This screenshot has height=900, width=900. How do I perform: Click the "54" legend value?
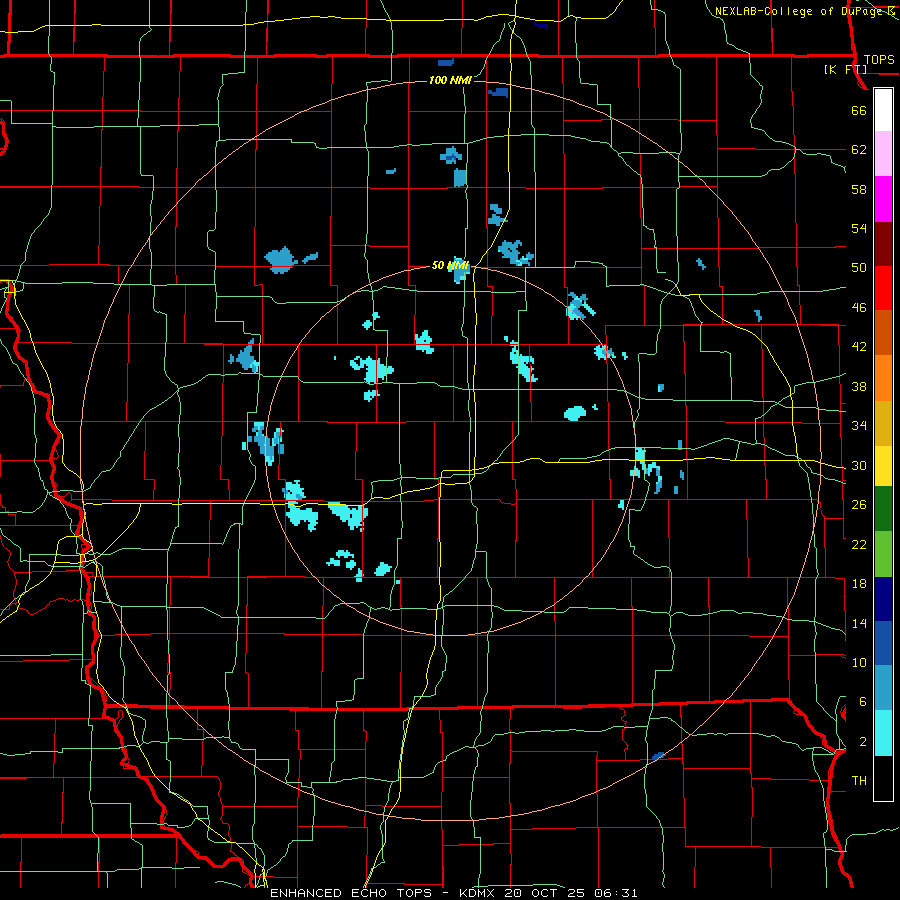pos(859,228)
